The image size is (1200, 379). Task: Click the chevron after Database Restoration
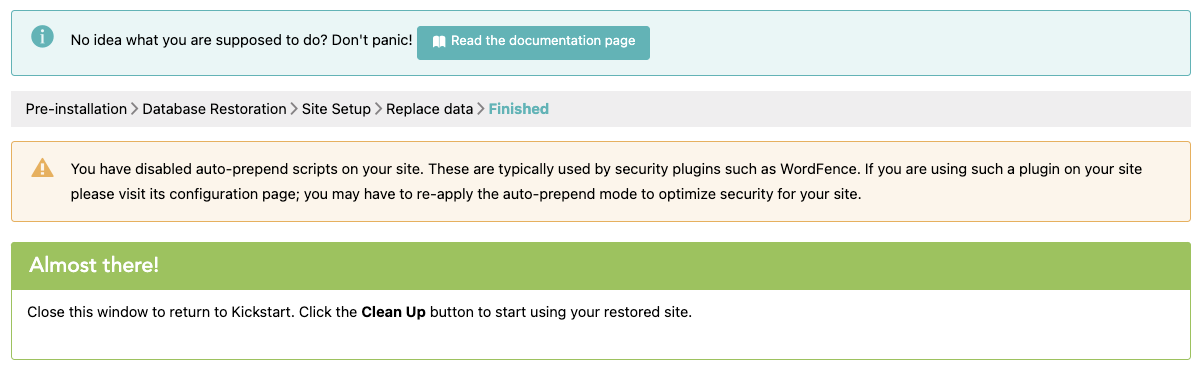coord(294,109)
